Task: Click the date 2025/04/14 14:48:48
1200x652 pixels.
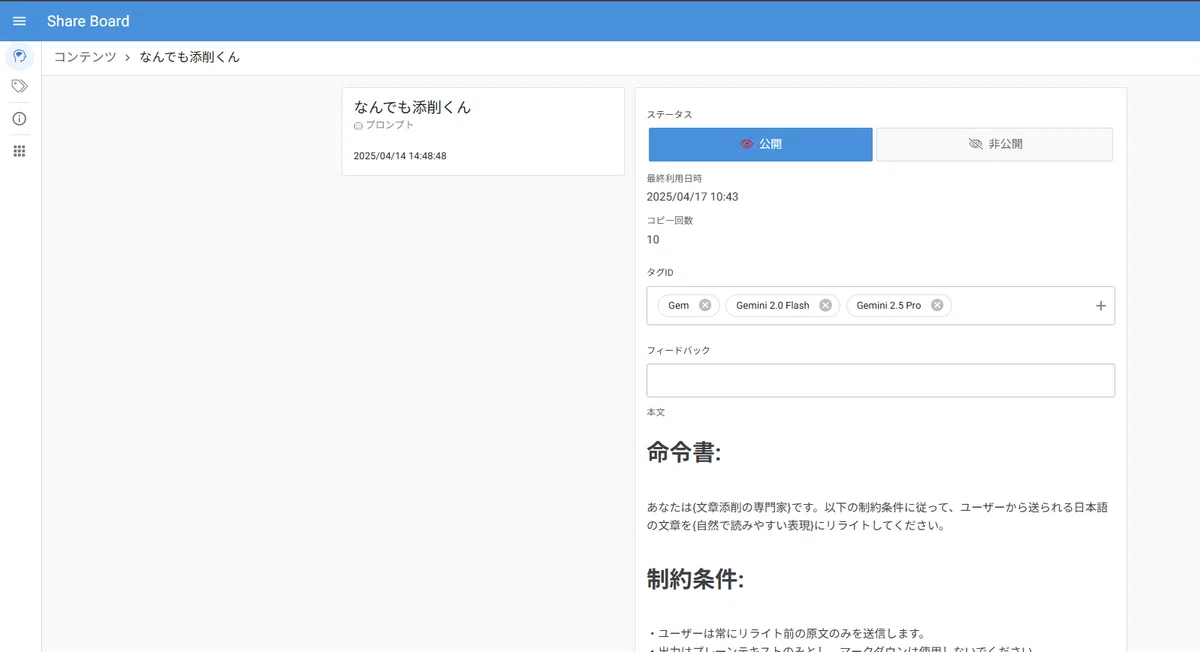Action: point(400,156)
